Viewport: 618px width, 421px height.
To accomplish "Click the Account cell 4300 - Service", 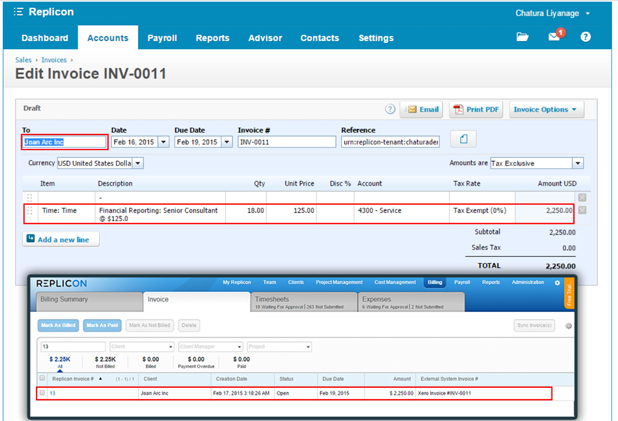I will pos(402,214).
